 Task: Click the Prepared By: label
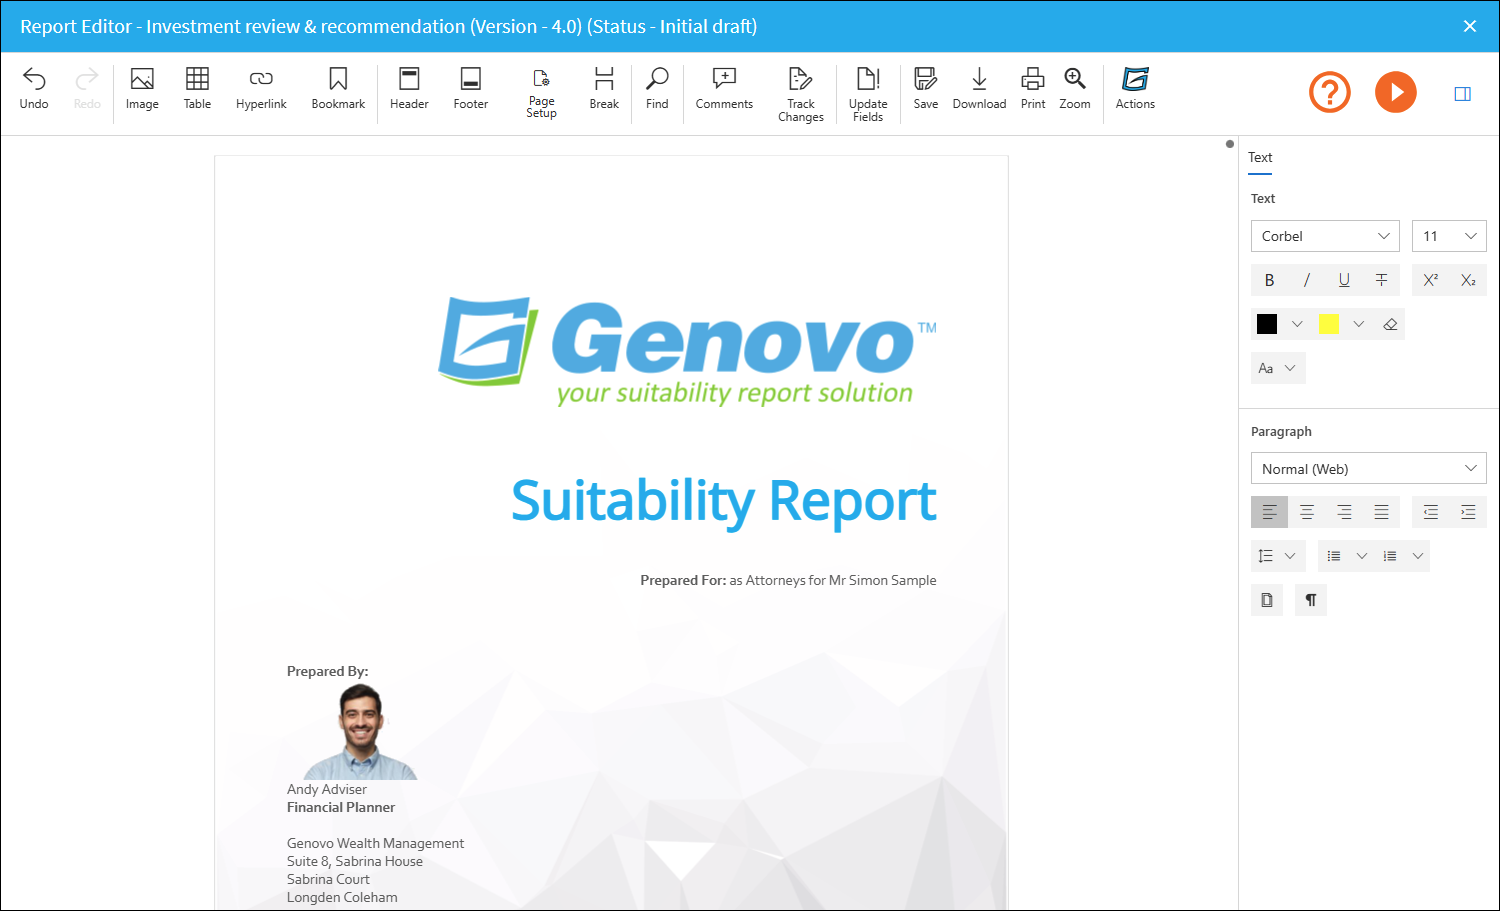tap(327, 671)
